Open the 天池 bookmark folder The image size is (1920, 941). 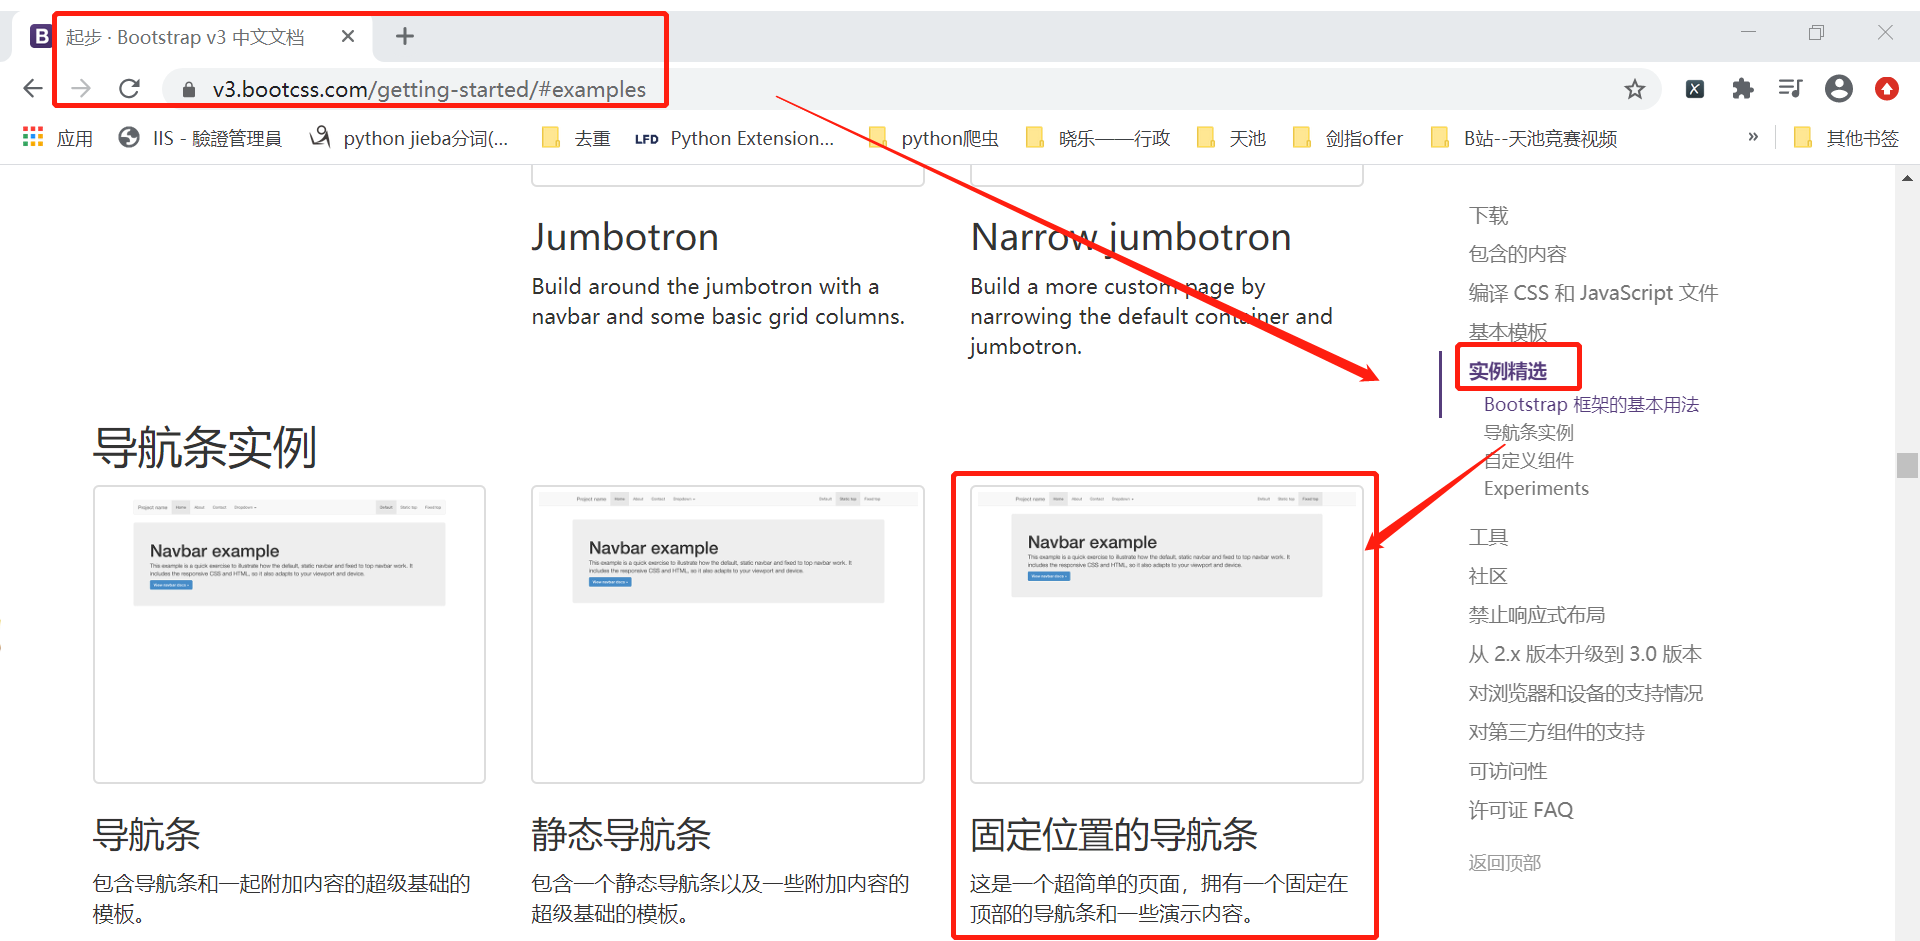point(1231,138)
